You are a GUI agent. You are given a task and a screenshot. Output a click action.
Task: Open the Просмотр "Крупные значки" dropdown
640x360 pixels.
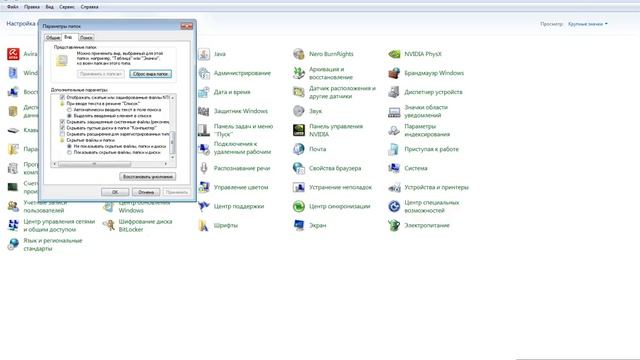[x=588, y=24]
